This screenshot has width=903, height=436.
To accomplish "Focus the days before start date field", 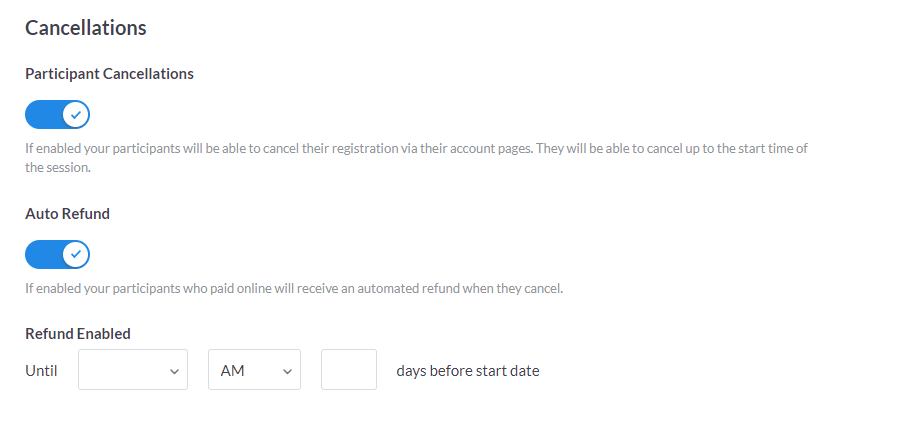I will pos(349,370).
